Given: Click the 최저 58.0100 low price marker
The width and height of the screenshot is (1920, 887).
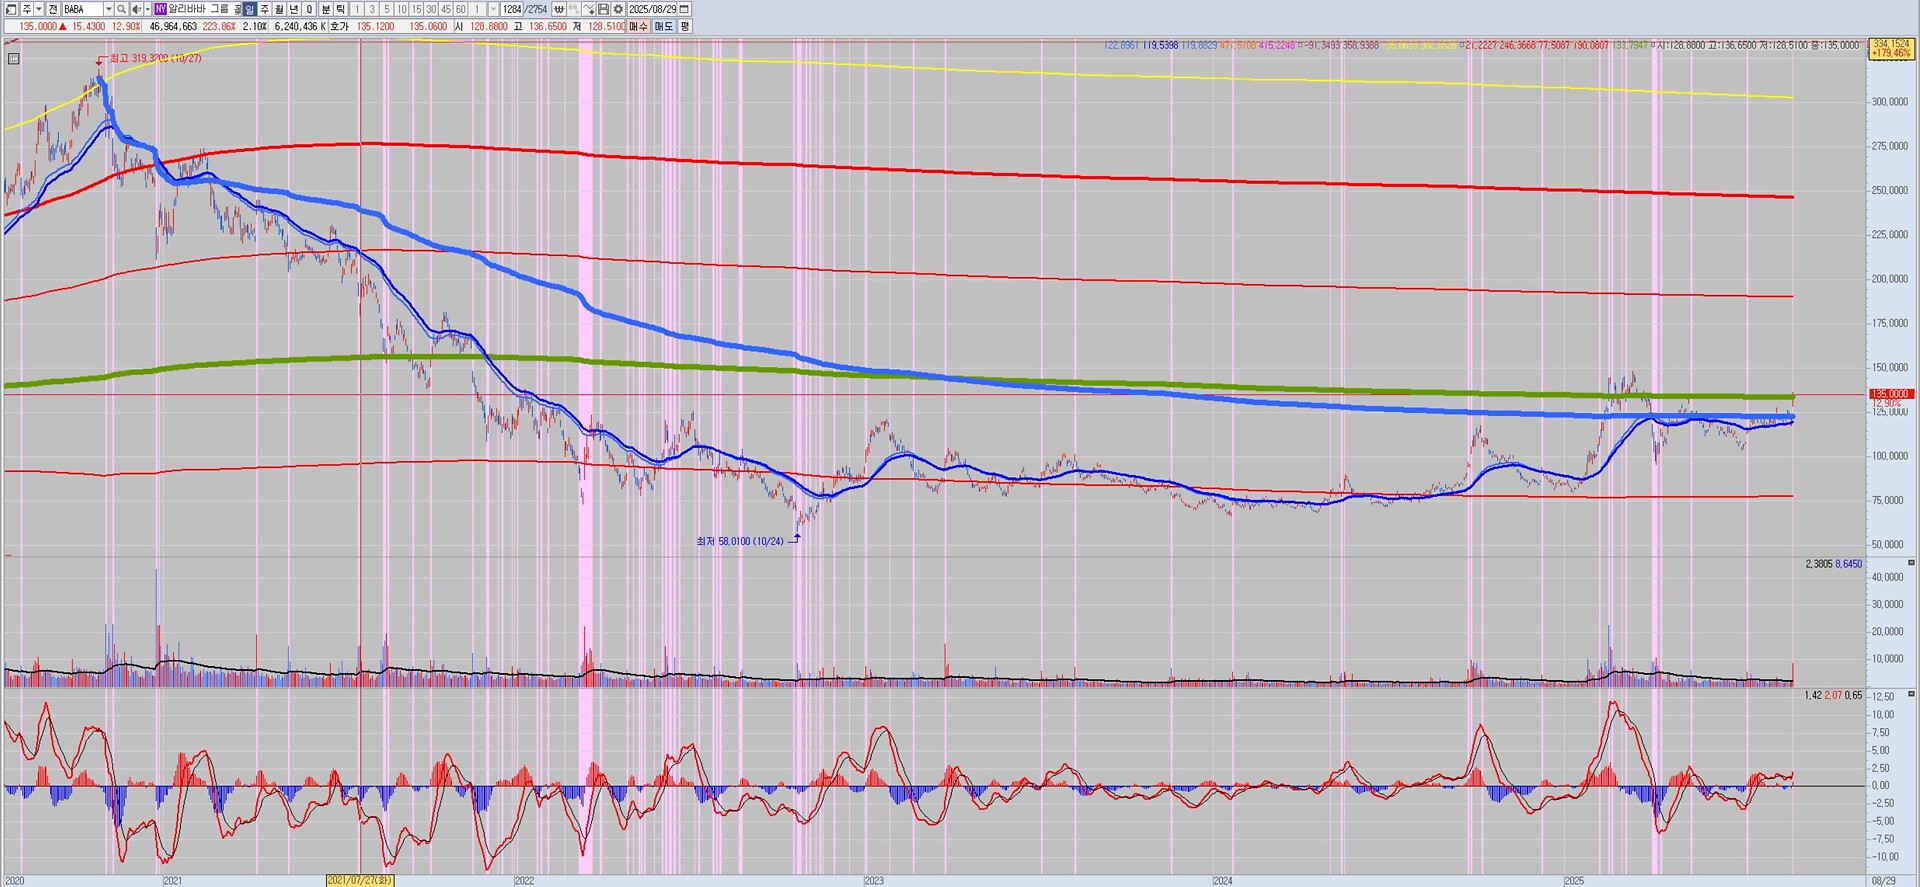Looking at the screenshot, I should pyautogui.click(x=740, y=541).
